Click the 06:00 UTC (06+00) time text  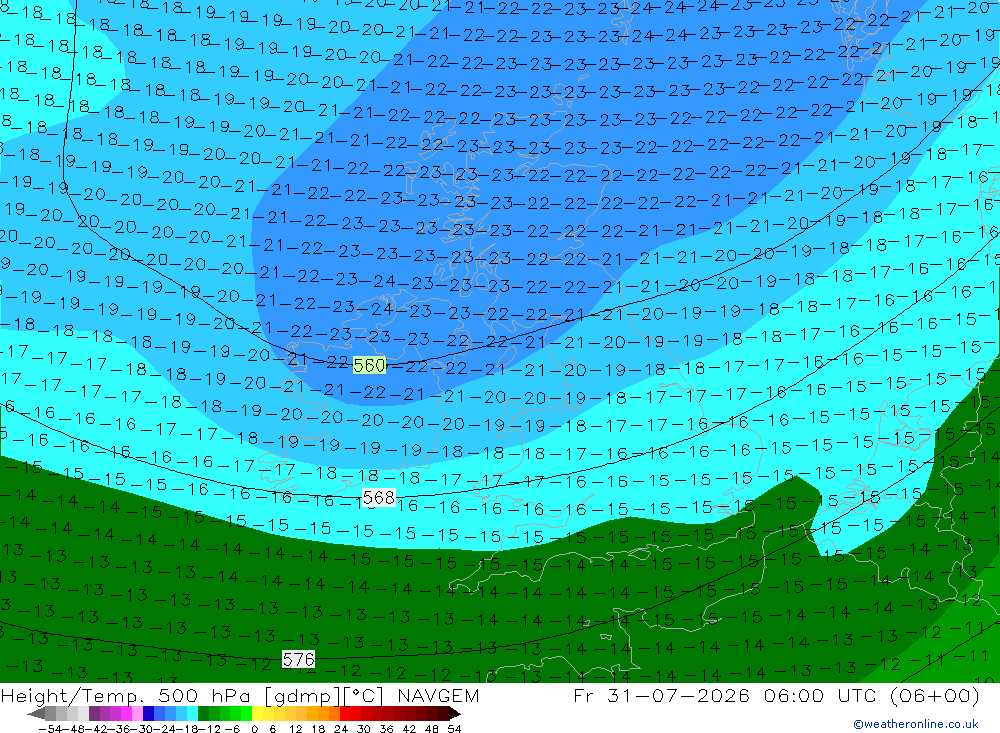tap(872, 696)
